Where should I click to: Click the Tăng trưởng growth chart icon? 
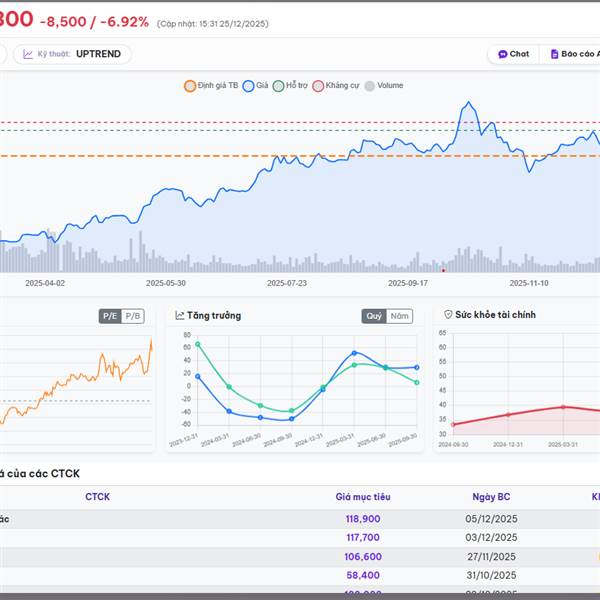[x=180, y=315]
